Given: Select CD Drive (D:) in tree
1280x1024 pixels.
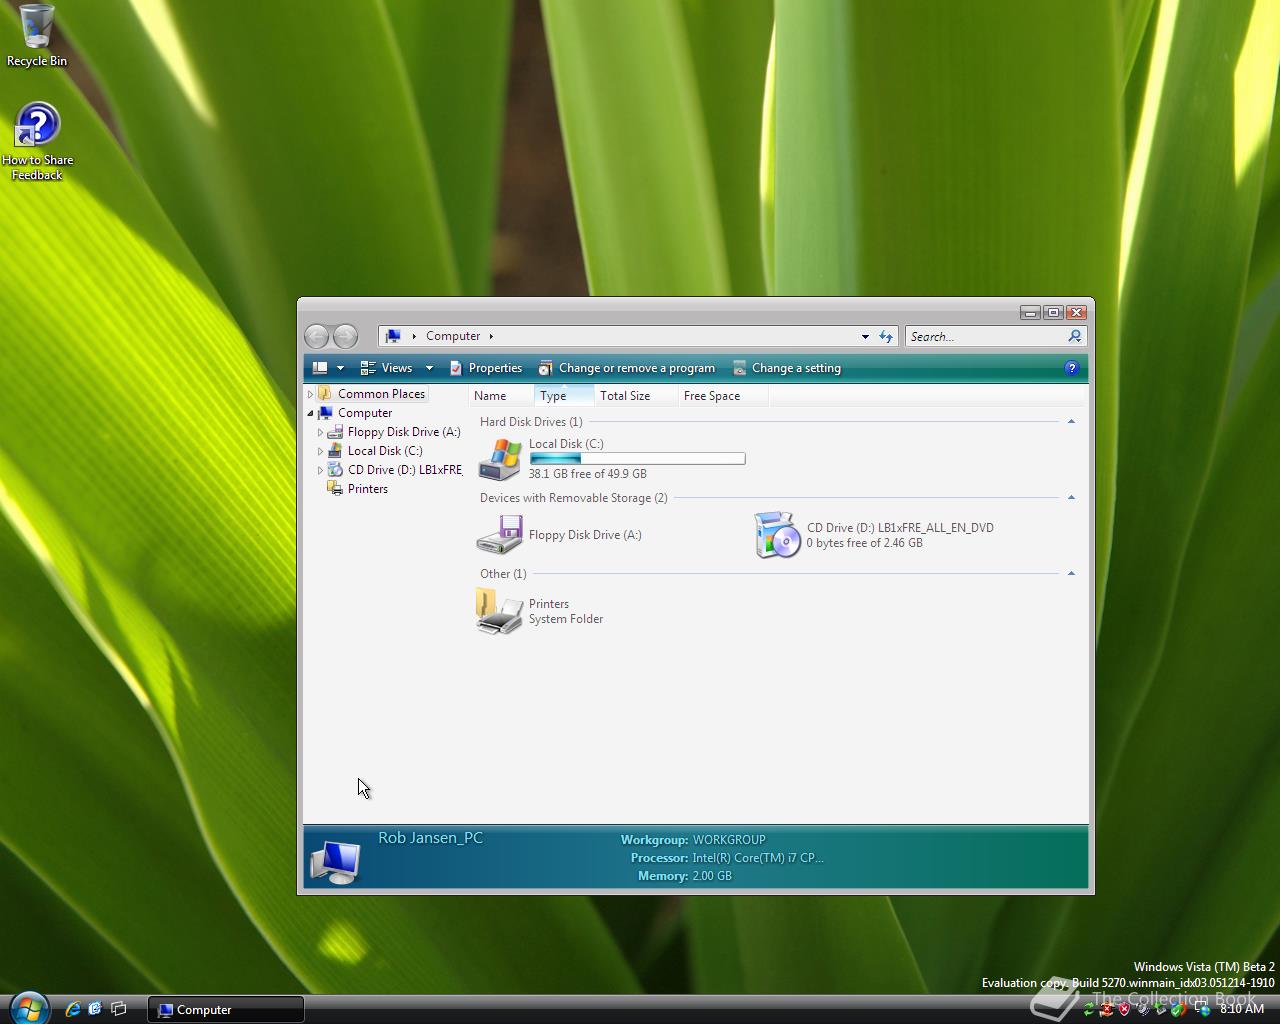Looking at the screenshot, I should [x=405, y=470].
